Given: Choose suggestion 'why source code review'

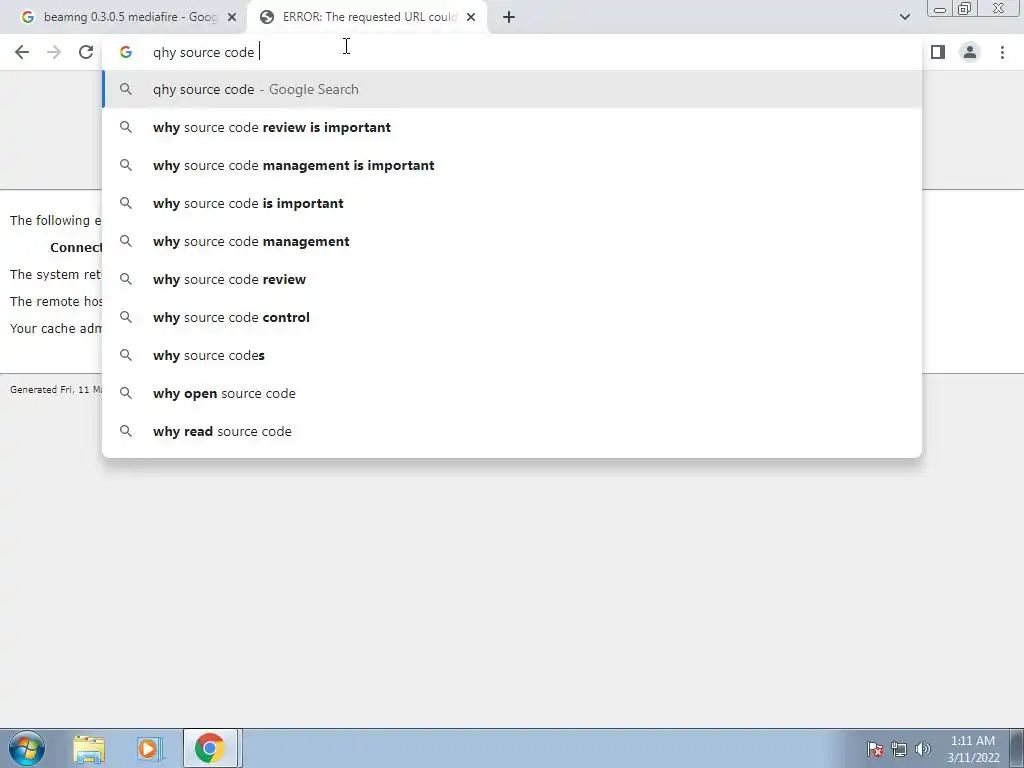Looking at the screenshot, I should (512, 279).
